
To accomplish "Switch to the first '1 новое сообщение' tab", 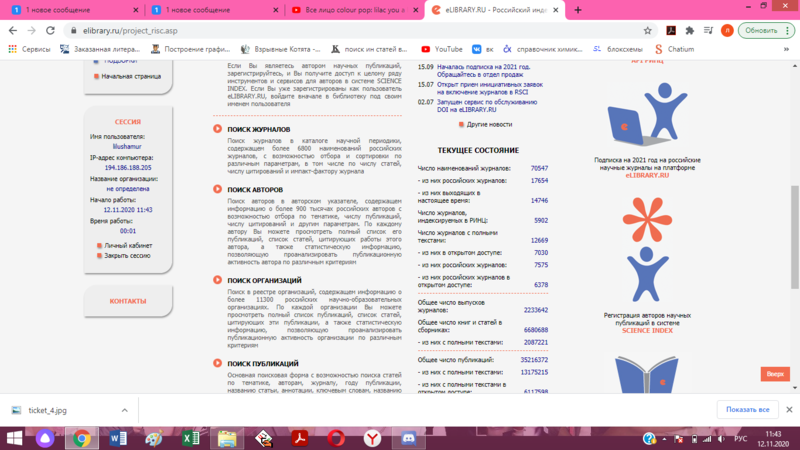I will 74,10.
